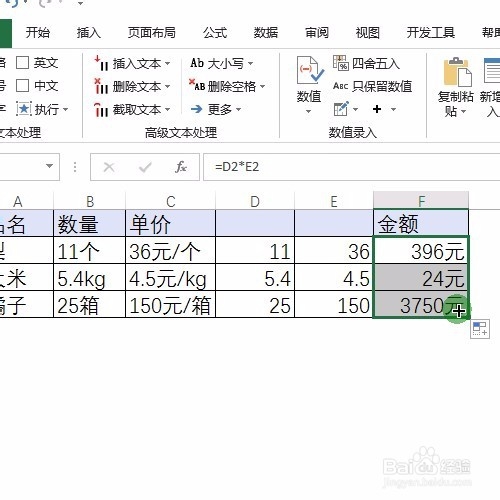Click the formula bar cancel X icon
500x500 pixels.
point(109,167)
